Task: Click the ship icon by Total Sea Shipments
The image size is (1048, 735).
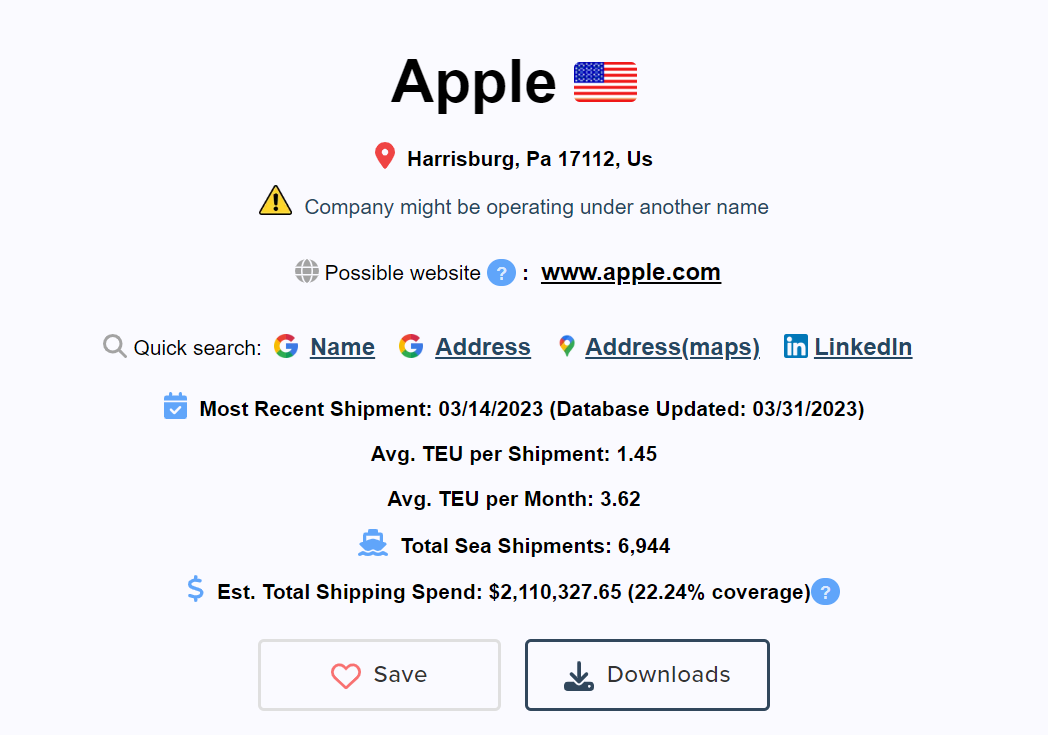Action: pyautogui.click(x=373, y=543)
